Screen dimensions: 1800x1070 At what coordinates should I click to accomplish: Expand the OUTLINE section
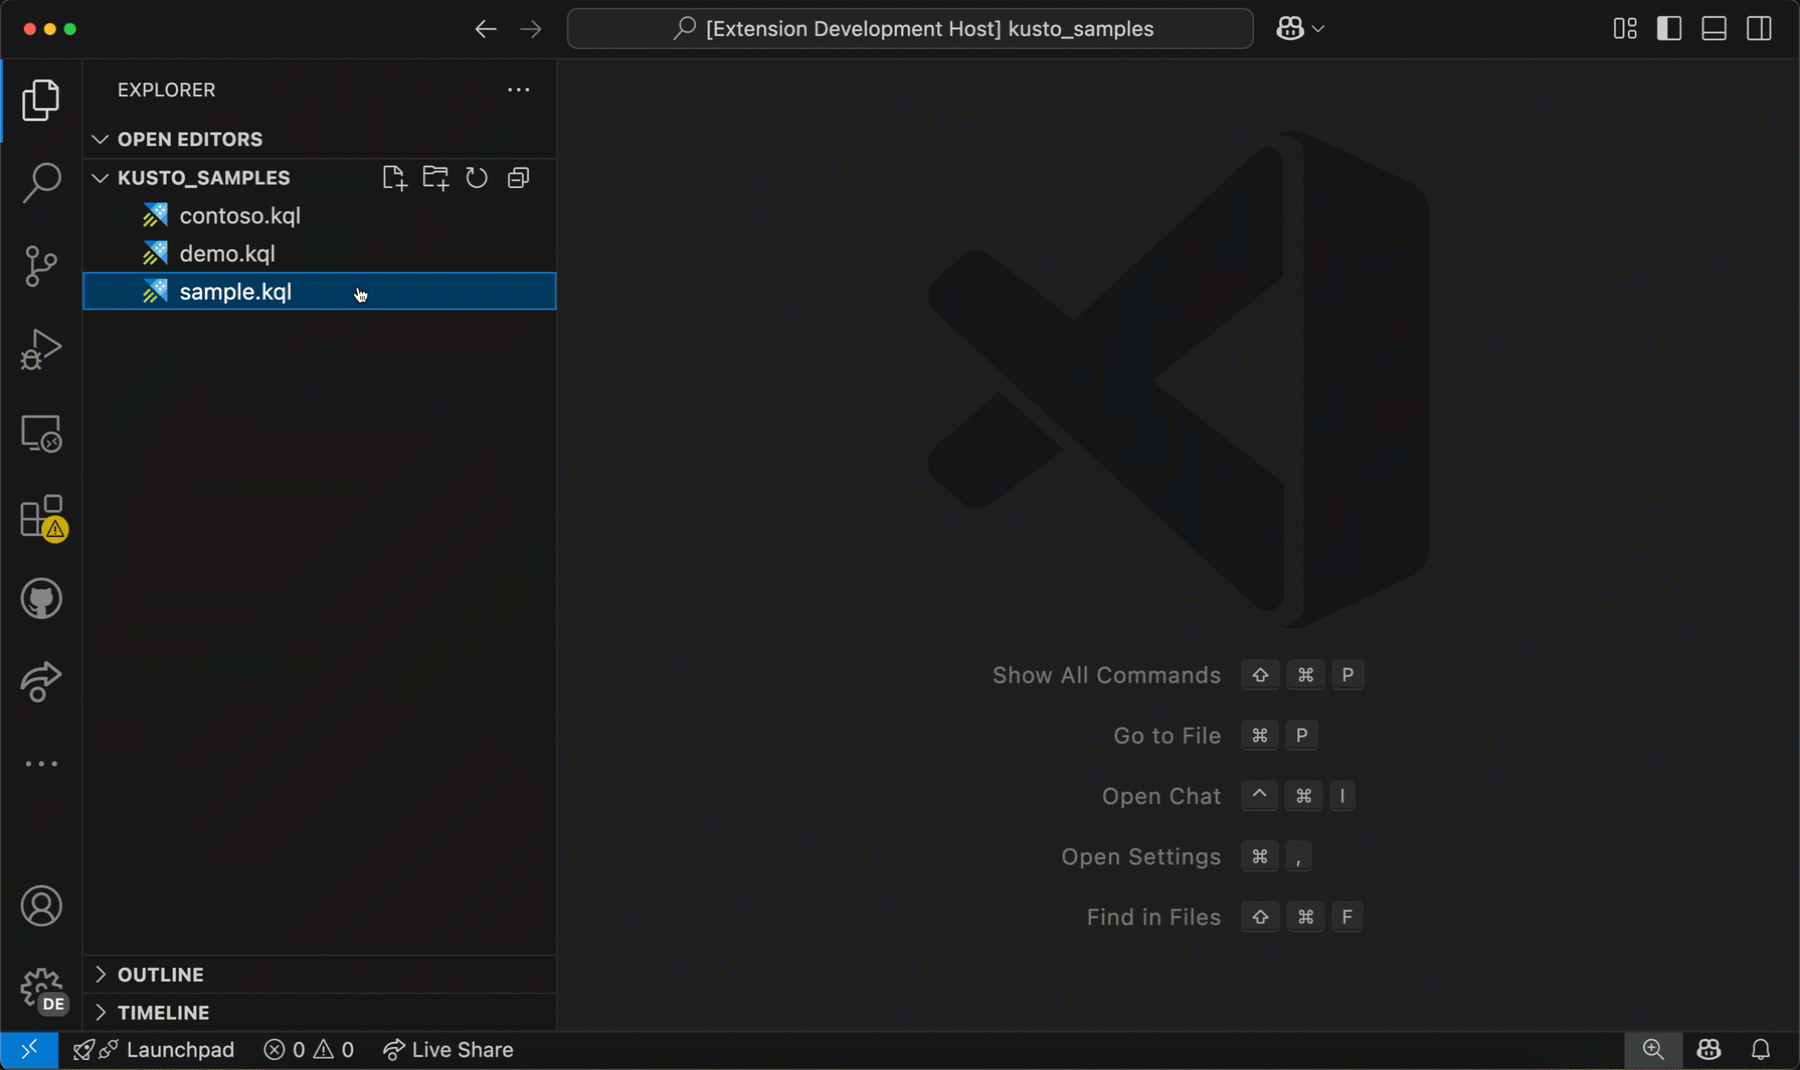point(319,975)
